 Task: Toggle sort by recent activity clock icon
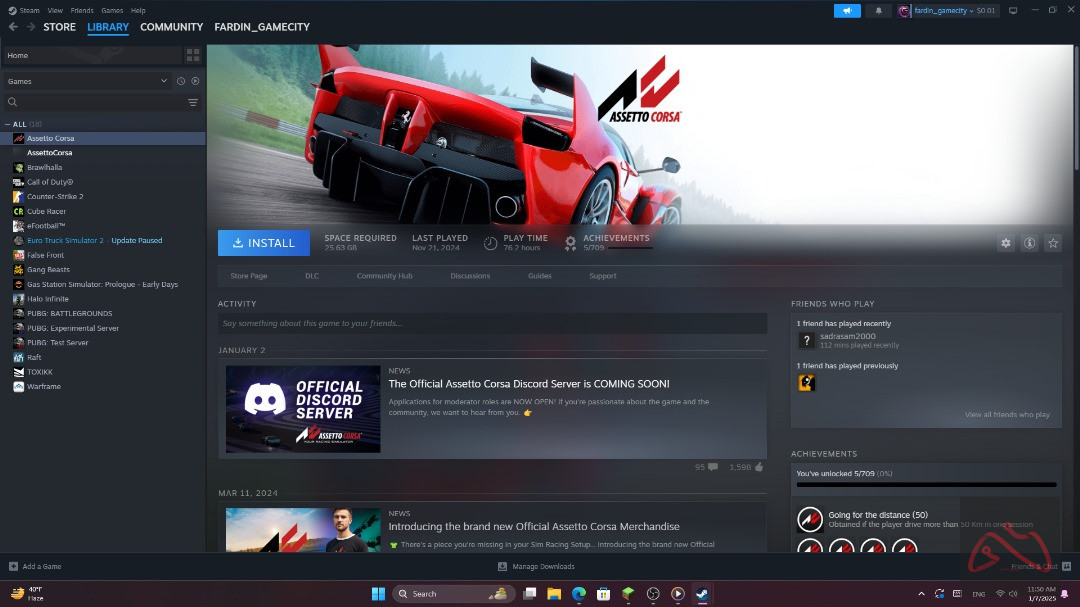pos(181,81)
